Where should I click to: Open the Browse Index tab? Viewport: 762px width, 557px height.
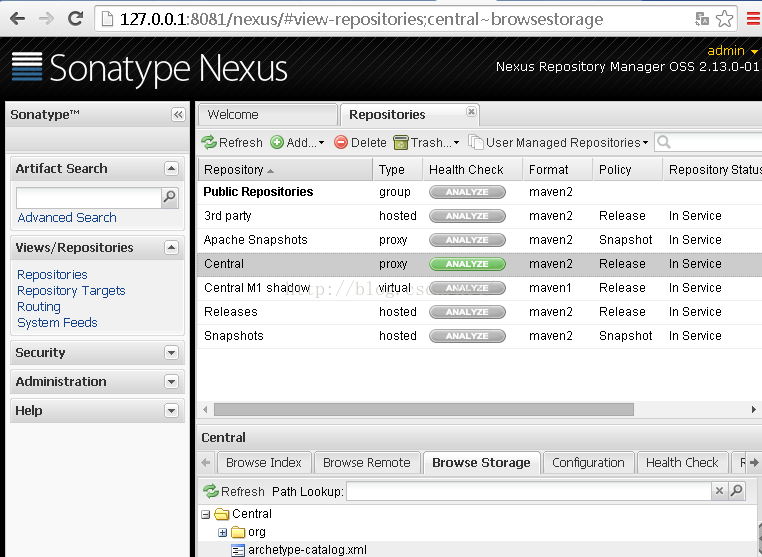click(x=263, y=462)
